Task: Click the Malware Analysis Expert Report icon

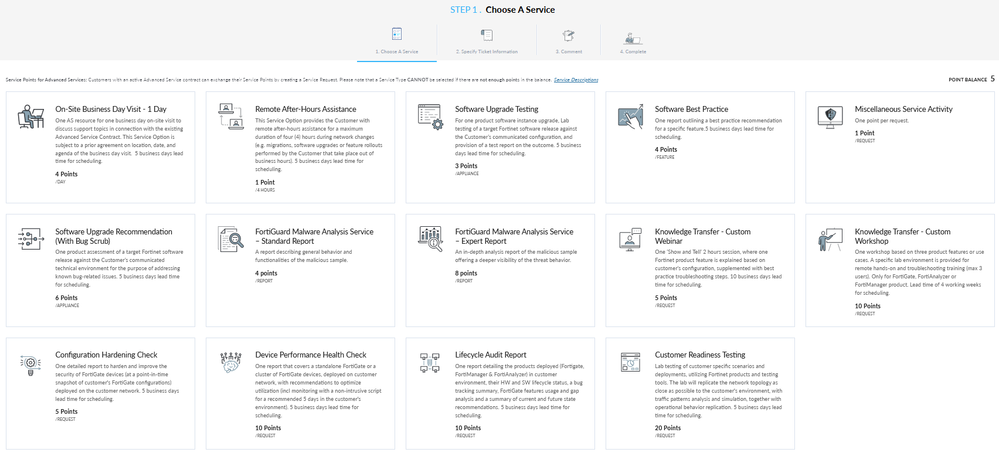Action: [x=430, y=239]
